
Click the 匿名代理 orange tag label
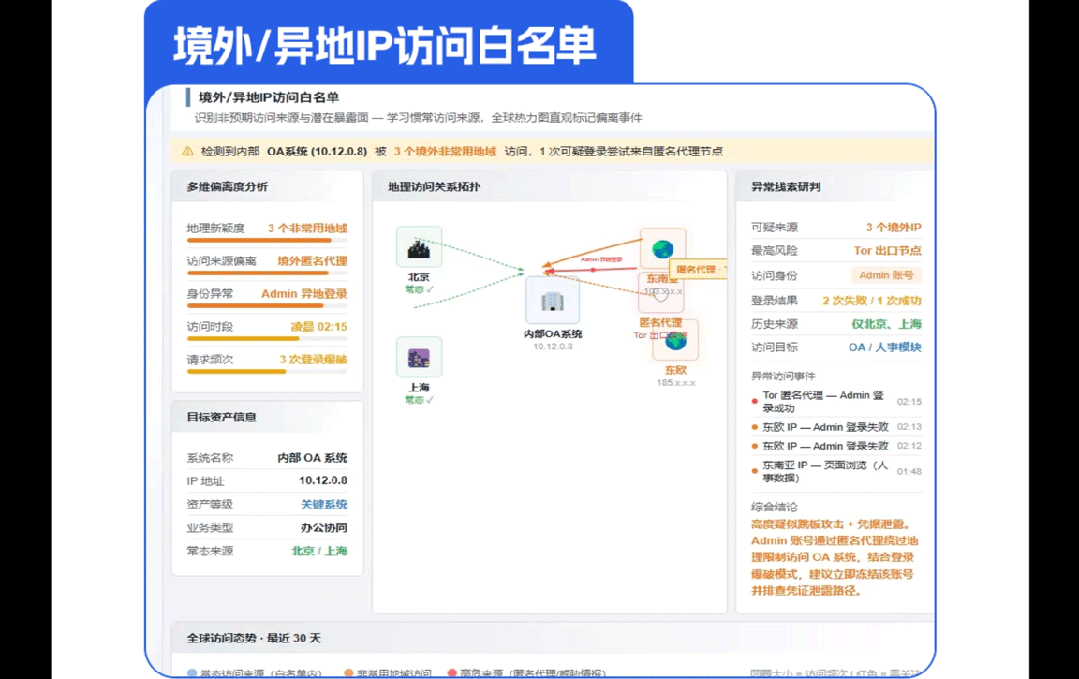tap(698, 269)
